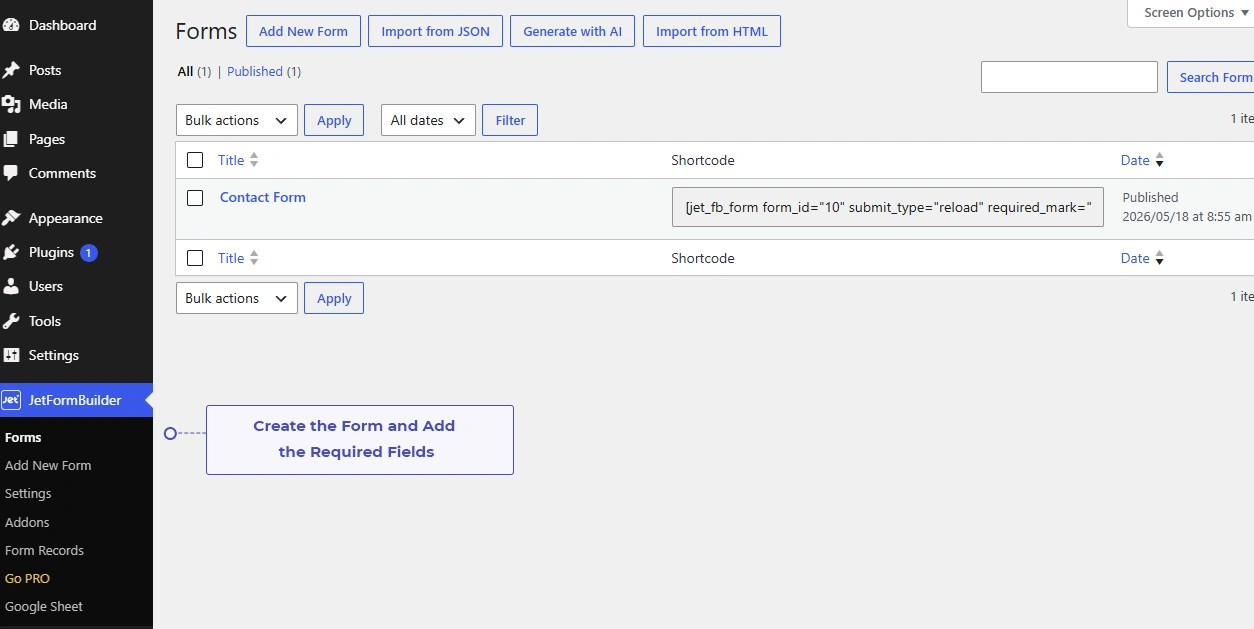
Task: Open the top Bulk actions dropdown
Action: coord(237,120)
